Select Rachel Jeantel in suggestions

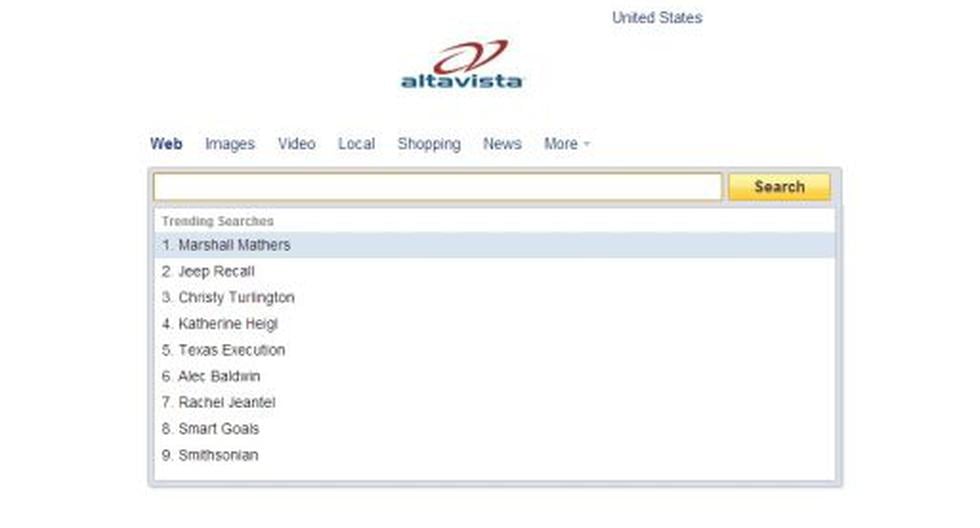pos(226,402)
